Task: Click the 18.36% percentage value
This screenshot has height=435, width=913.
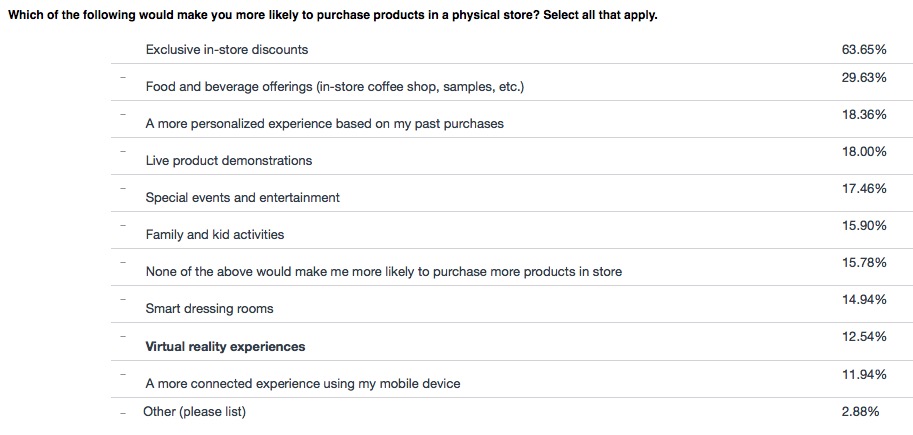Action: coord(864,115)
